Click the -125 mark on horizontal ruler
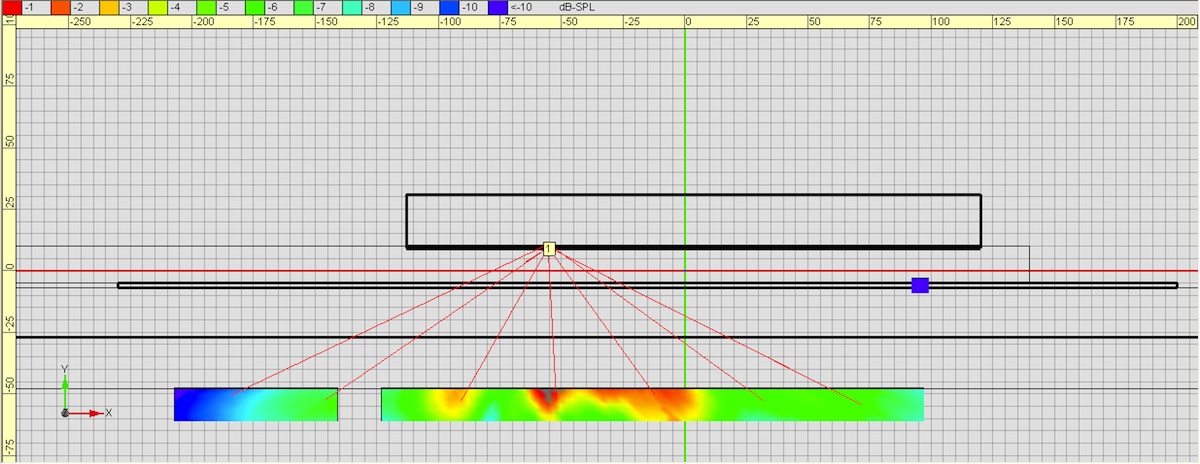Screen dimensions: 1200x464 (386, 21)
